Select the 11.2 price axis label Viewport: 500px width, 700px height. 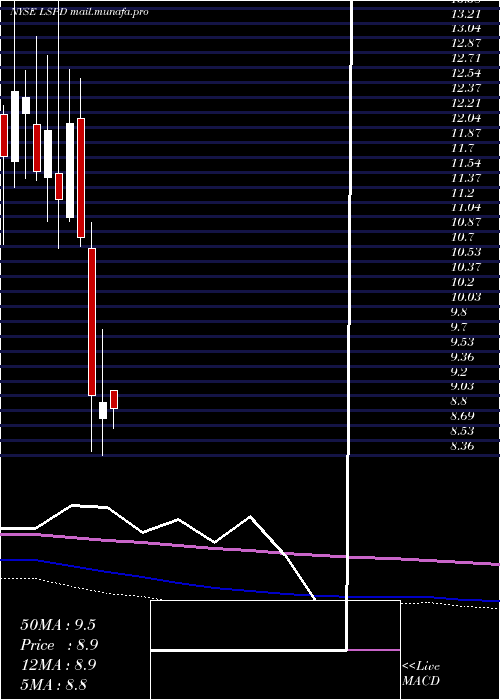point(462,193)
